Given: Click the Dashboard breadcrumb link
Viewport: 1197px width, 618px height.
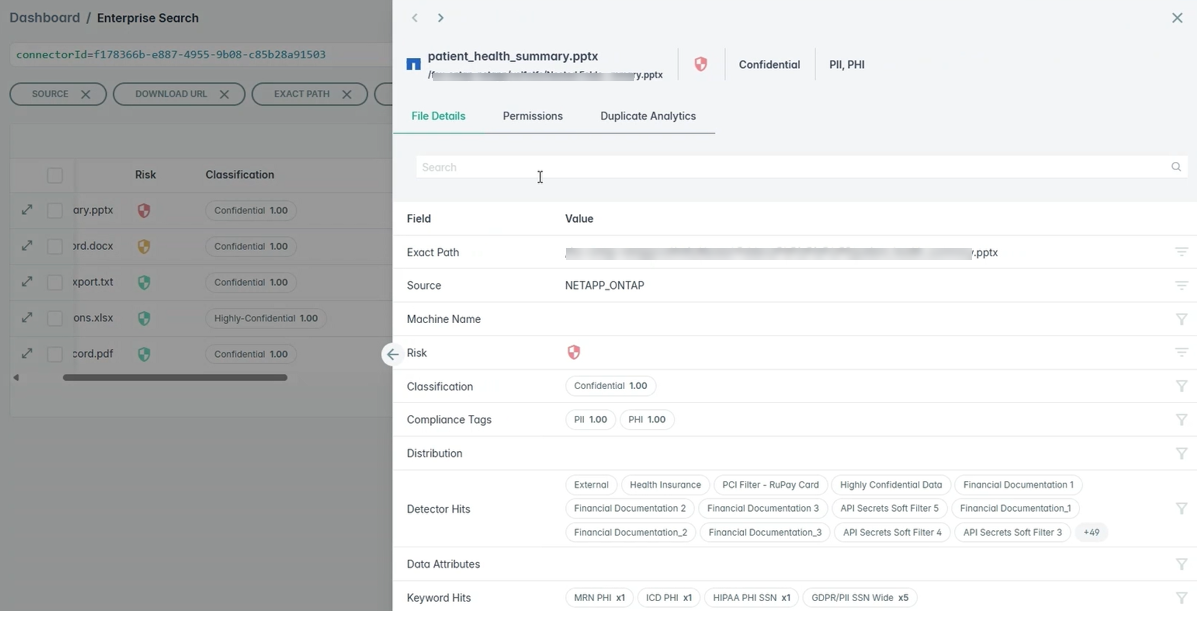Looking at the screenshot, I should (44, 18).
